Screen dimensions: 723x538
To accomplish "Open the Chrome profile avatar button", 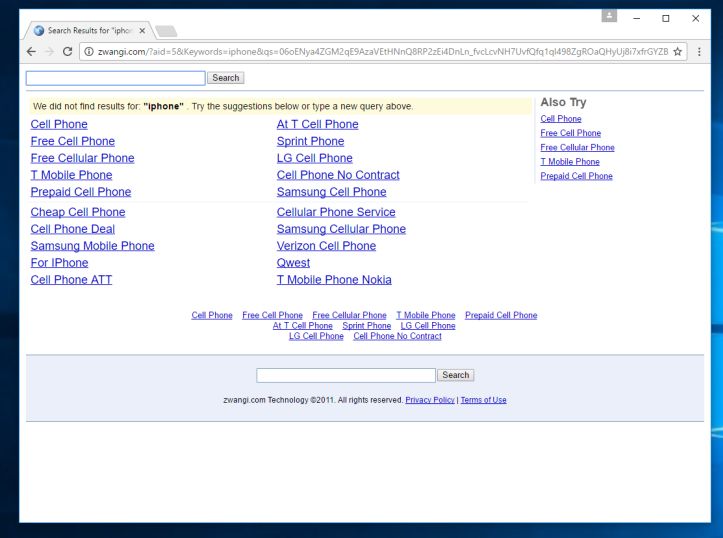I will click(x=609, y=16).
